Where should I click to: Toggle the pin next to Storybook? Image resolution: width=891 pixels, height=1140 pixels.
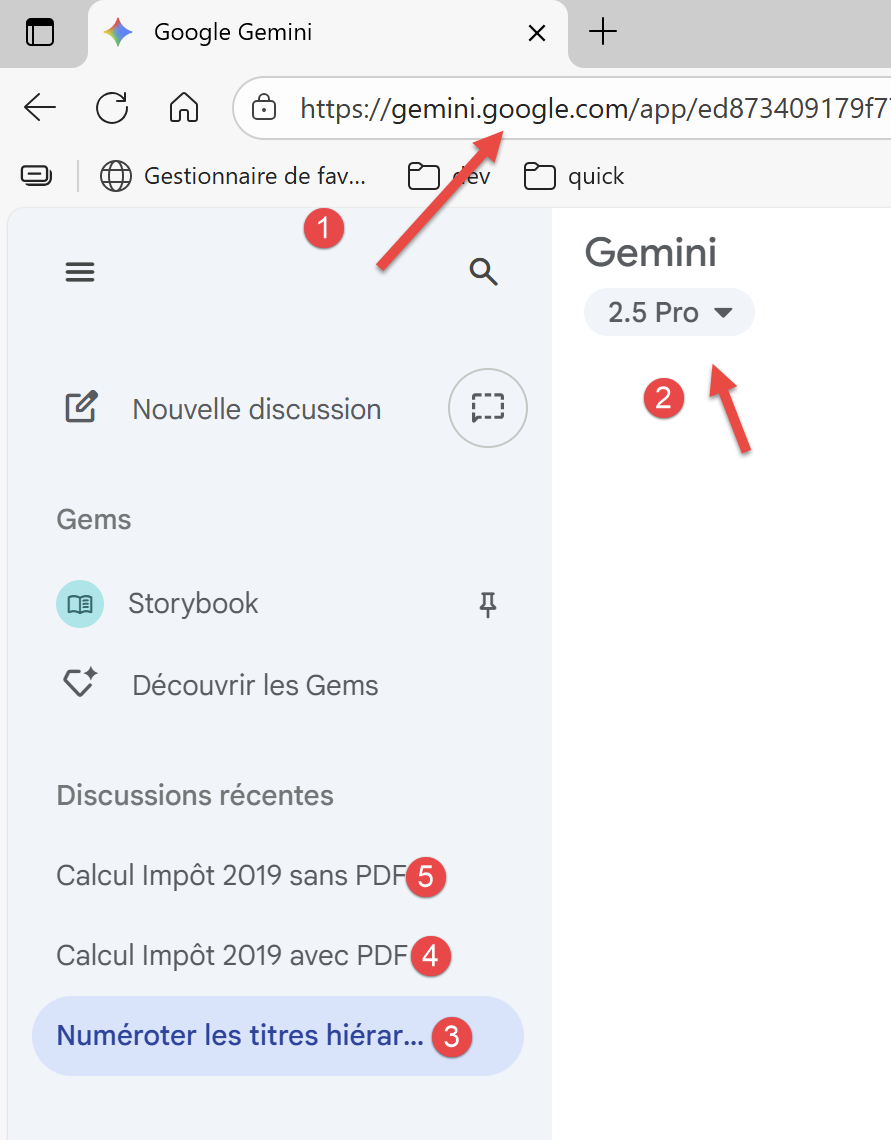coord(488,604)
